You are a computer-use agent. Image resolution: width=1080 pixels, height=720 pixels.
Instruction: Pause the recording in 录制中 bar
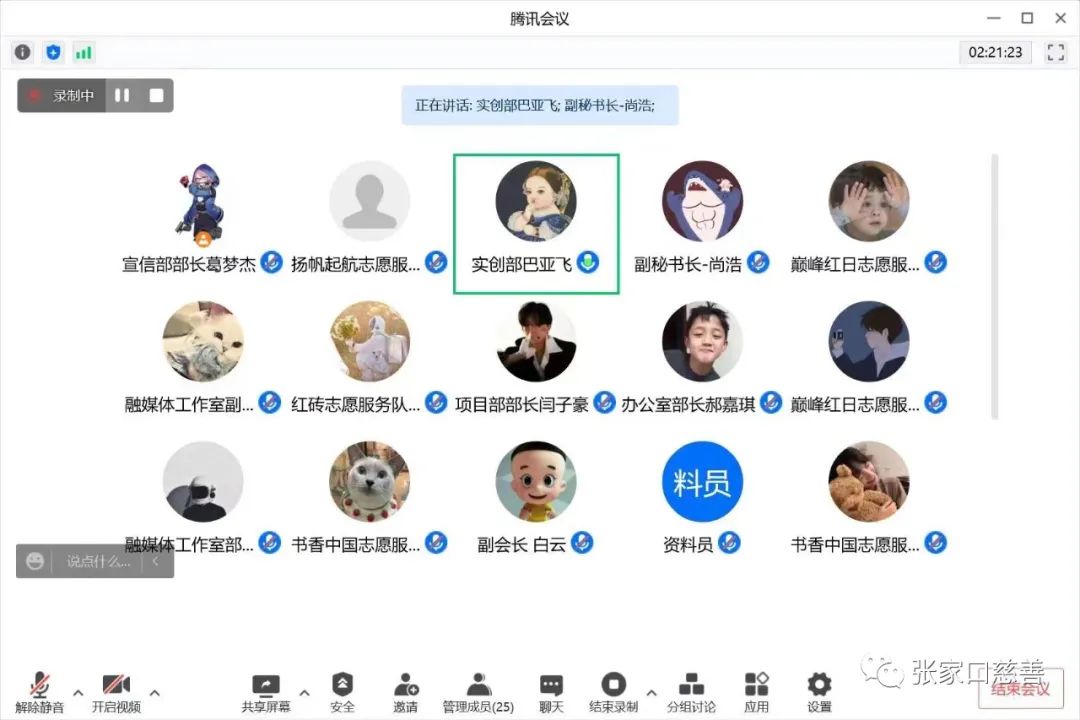tap(122, 95)
